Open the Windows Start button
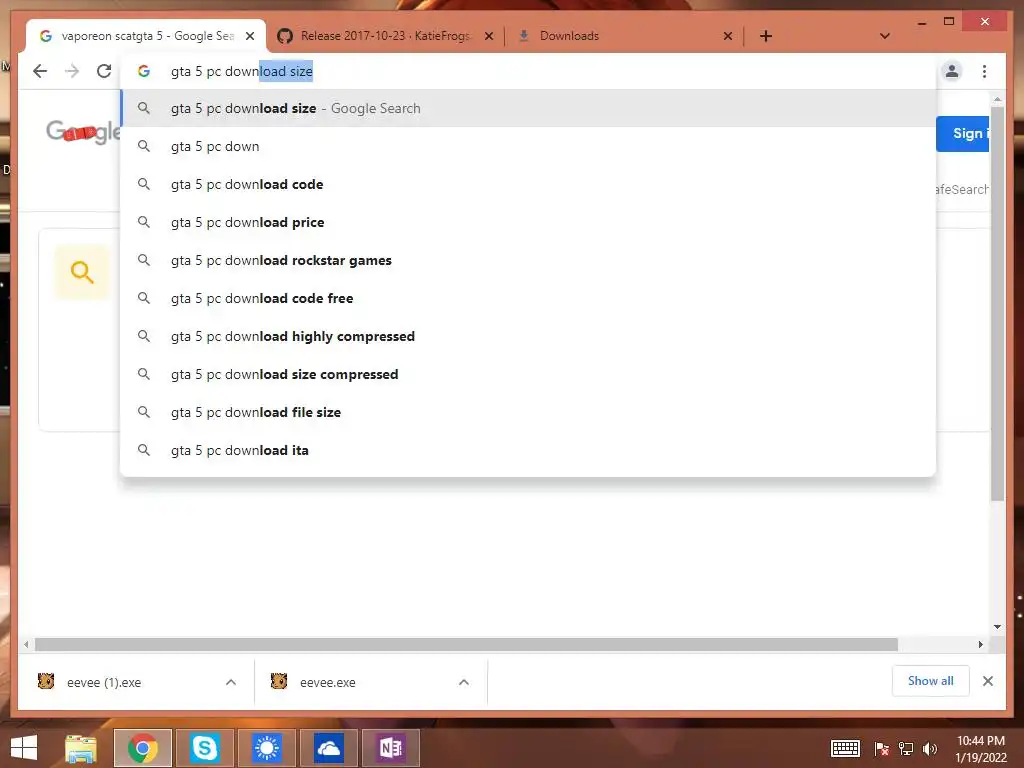Image resolution: width=1024 pixels, height=768 pixels. pos(24,748)
